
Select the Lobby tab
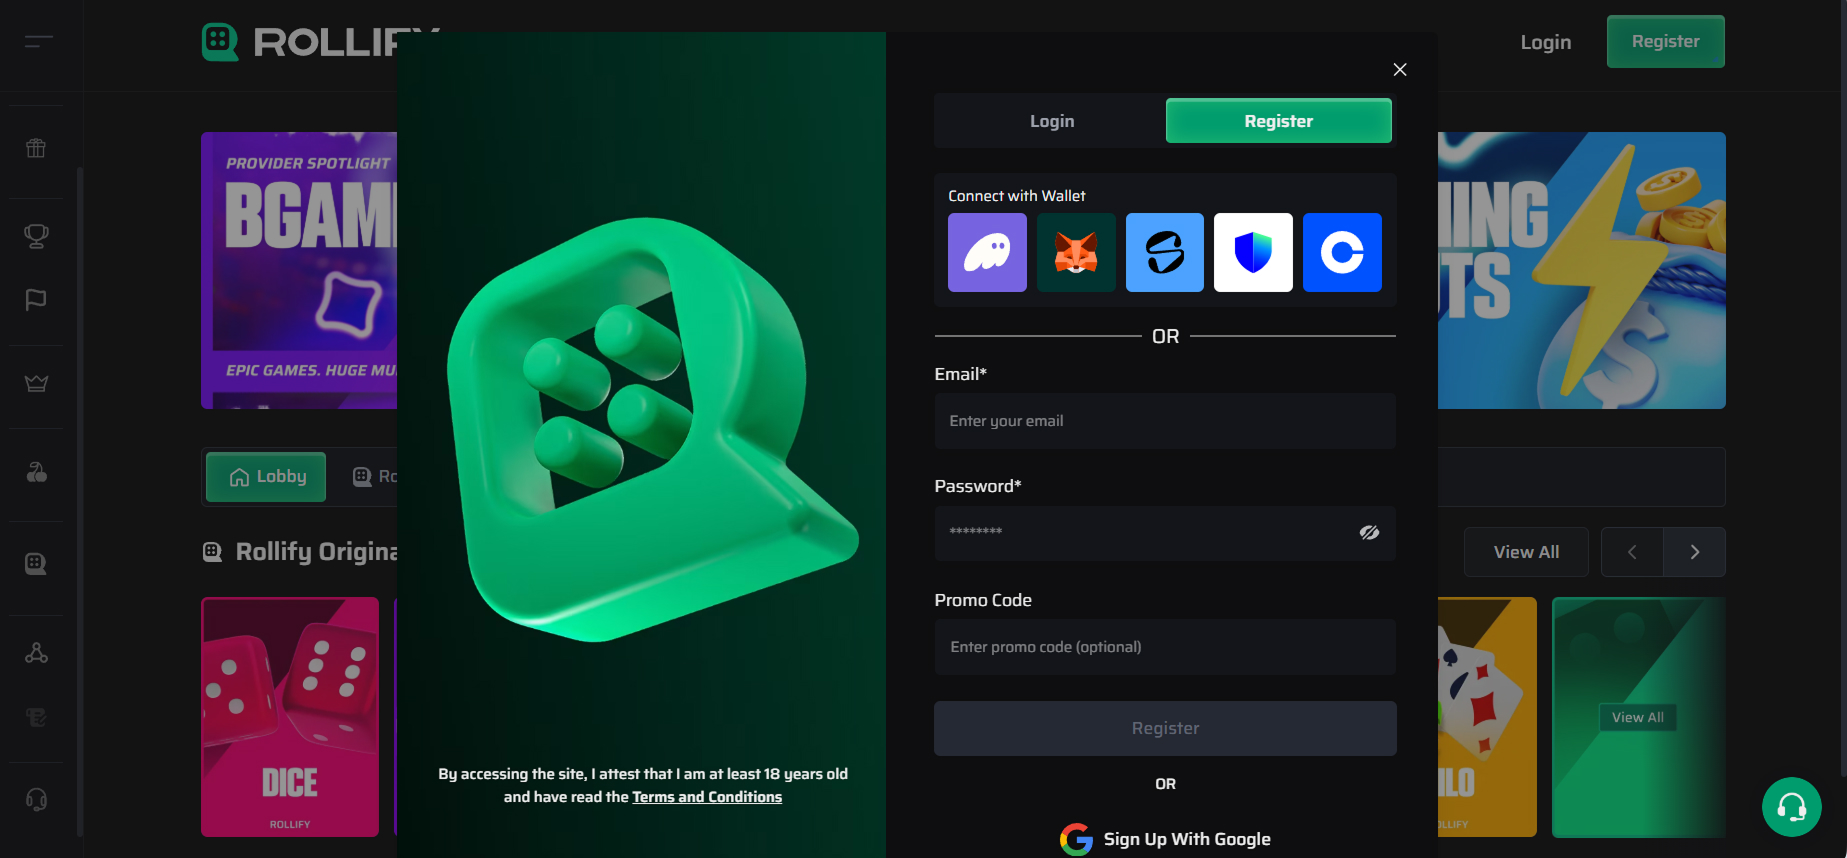click(x=266, y=477)
